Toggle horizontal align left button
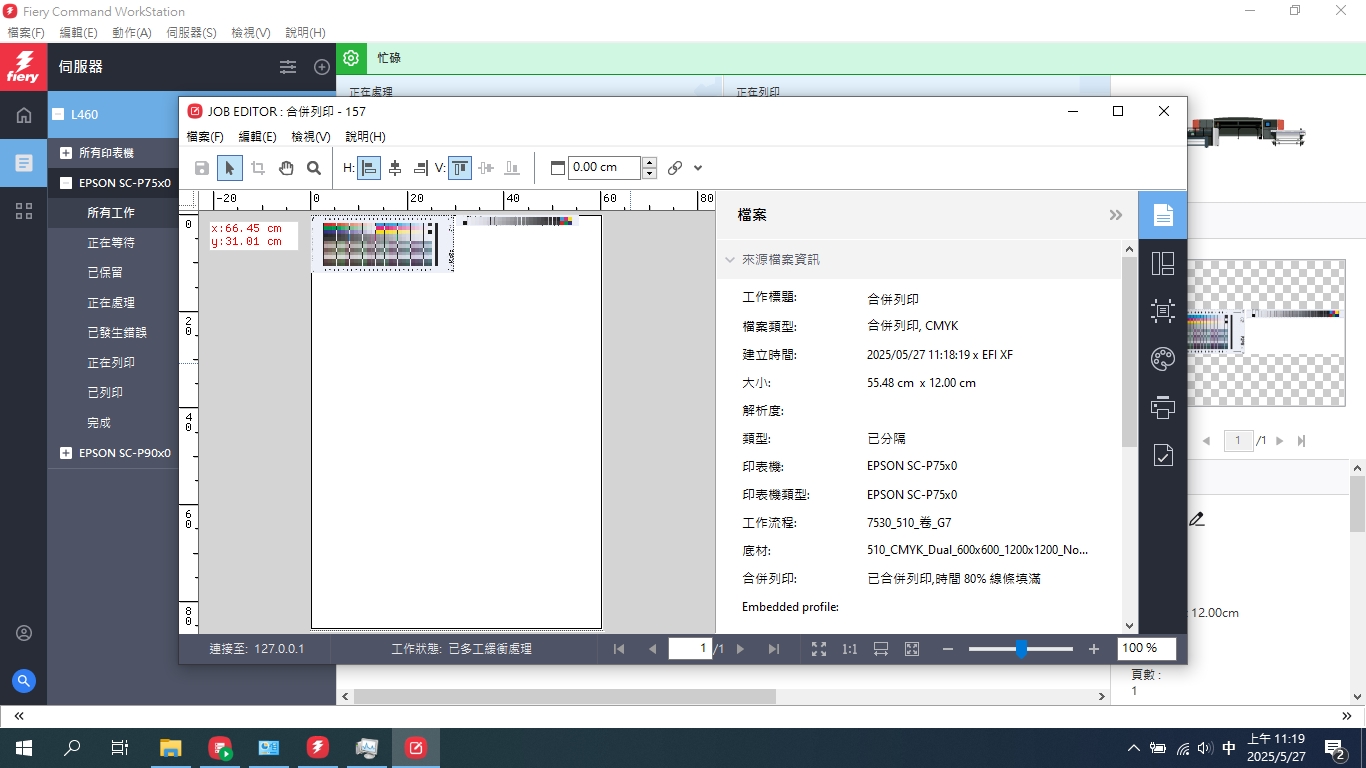Image resolution: width=1366 pixels, height=768 pixels. tap(369, 168)
